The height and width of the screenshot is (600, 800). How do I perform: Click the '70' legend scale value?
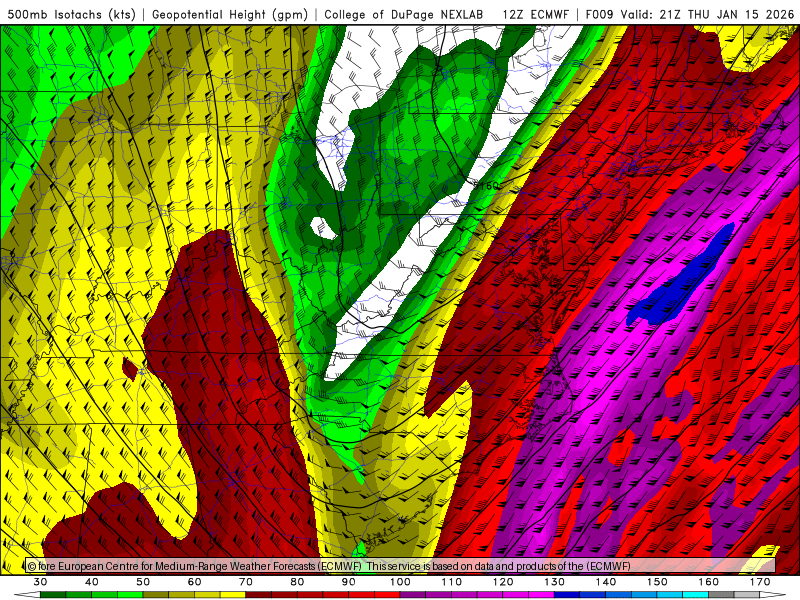click(x=246, y=582)
